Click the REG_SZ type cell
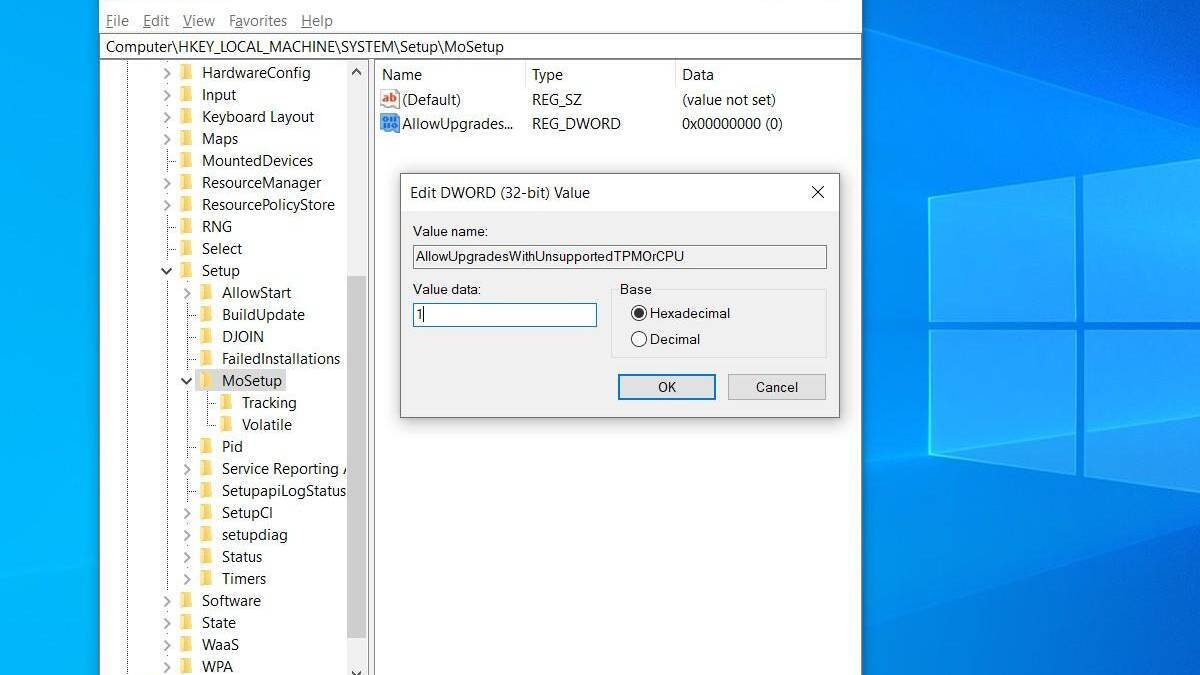This screenshot has height=675, width=1200. pos(557,100)
